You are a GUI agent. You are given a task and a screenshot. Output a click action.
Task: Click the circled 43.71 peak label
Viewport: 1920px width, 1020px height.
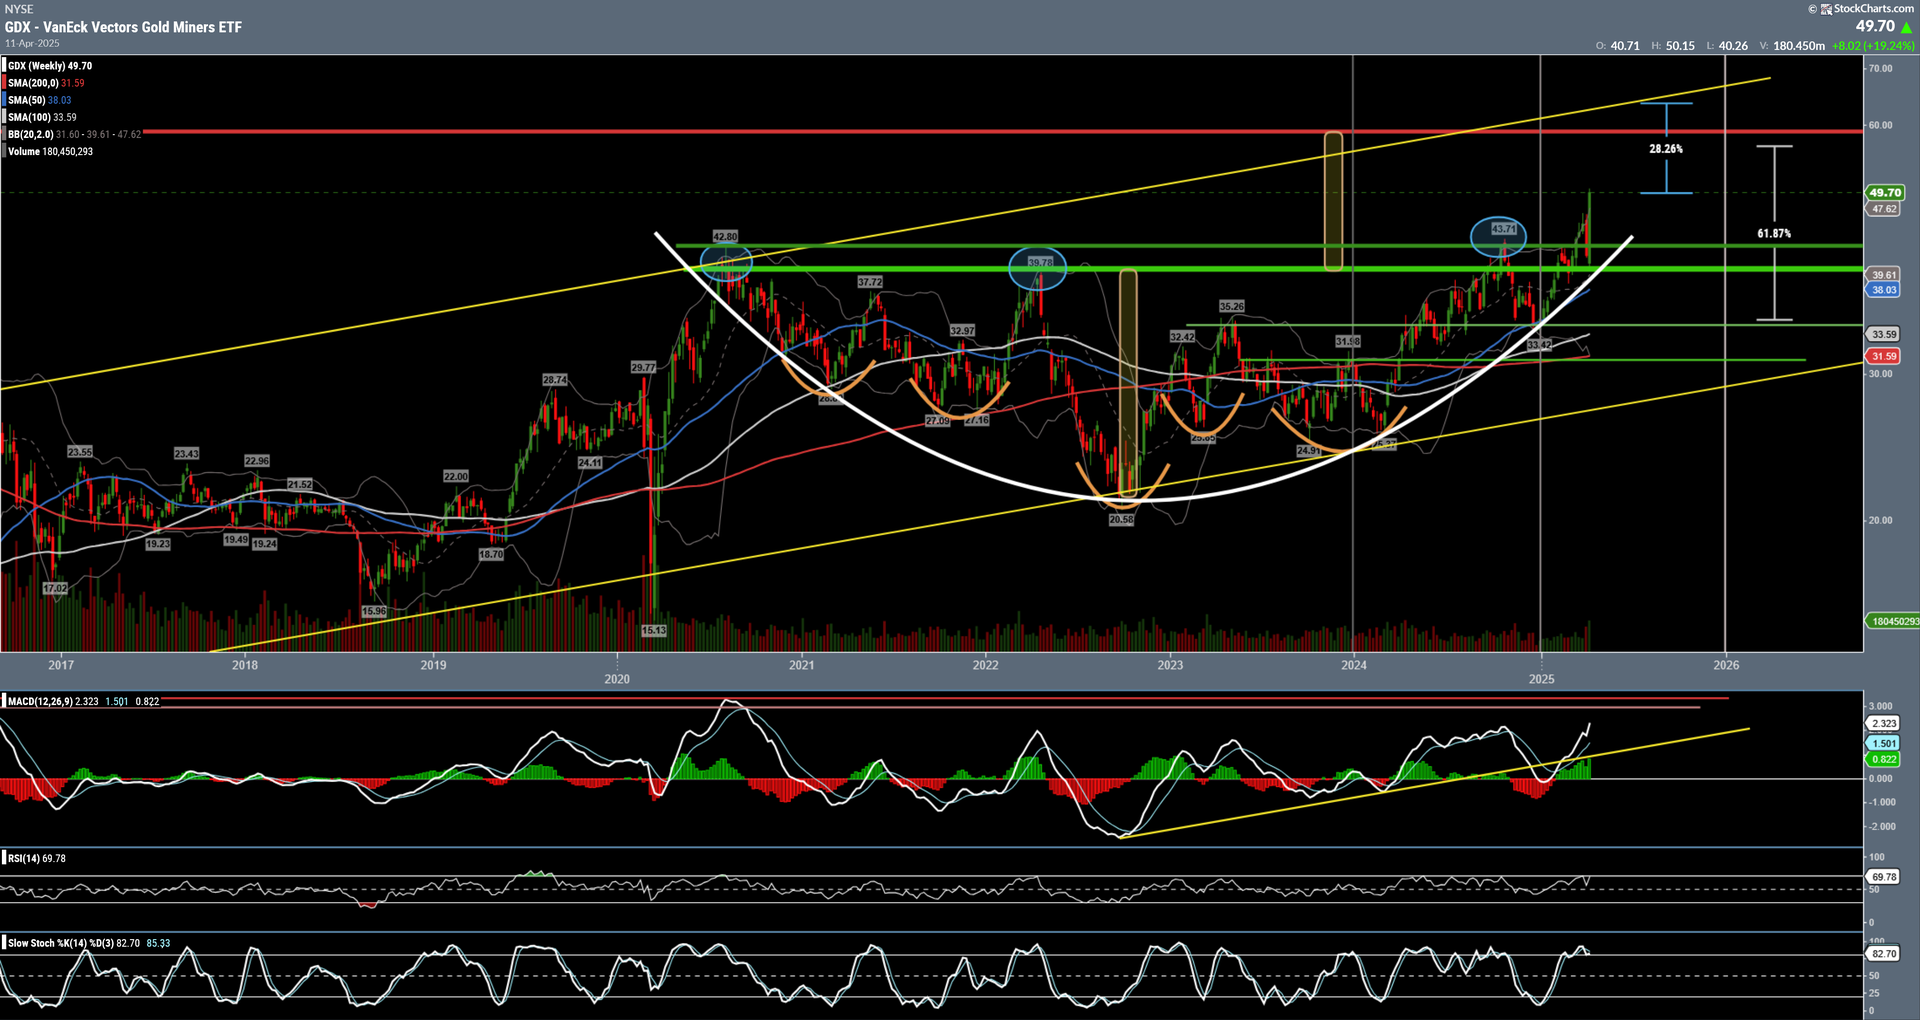[1503, 229]
